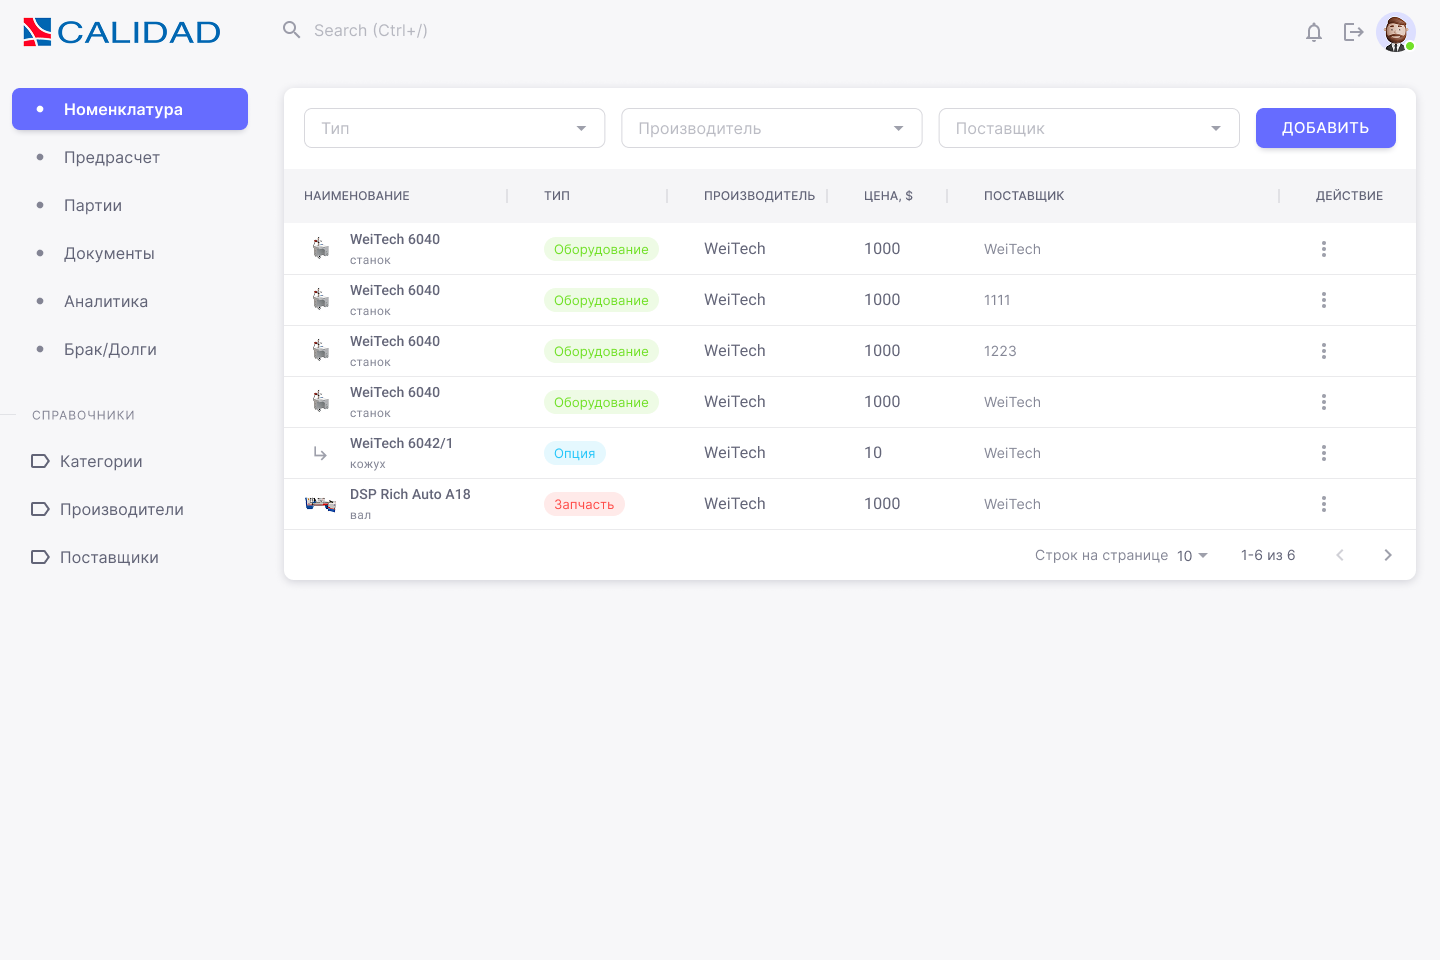Sort by ЦЕНА, $ column header
The height and width of the screenshot is (960, 1440).
[x=888, y=196]
